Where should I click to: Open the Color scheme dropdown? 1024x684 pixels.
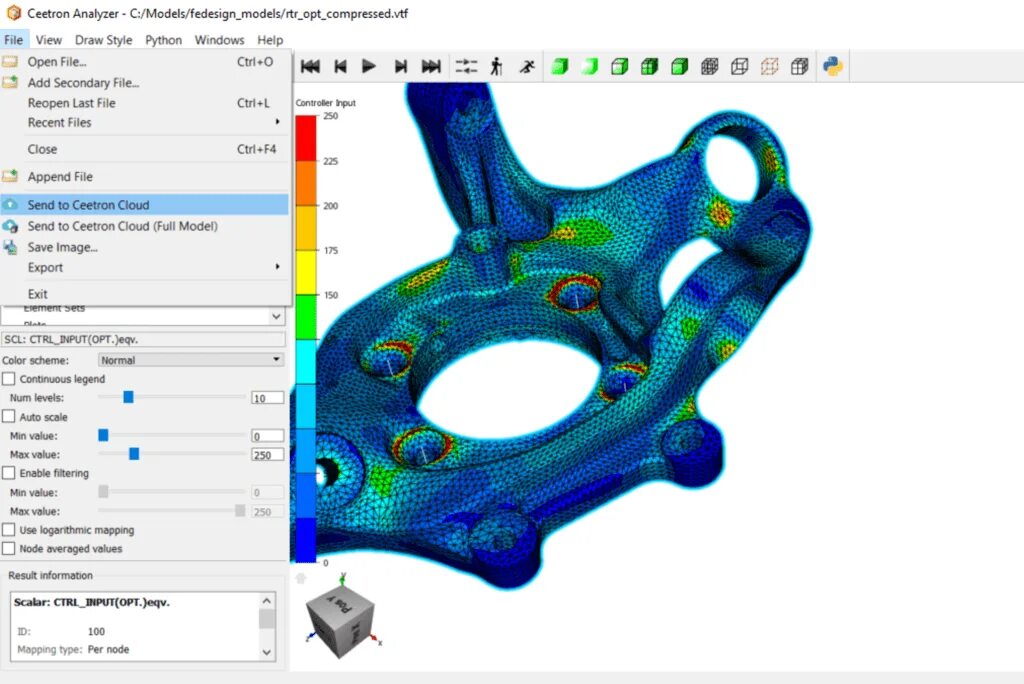pyautogui.click(x=191, y=360)
